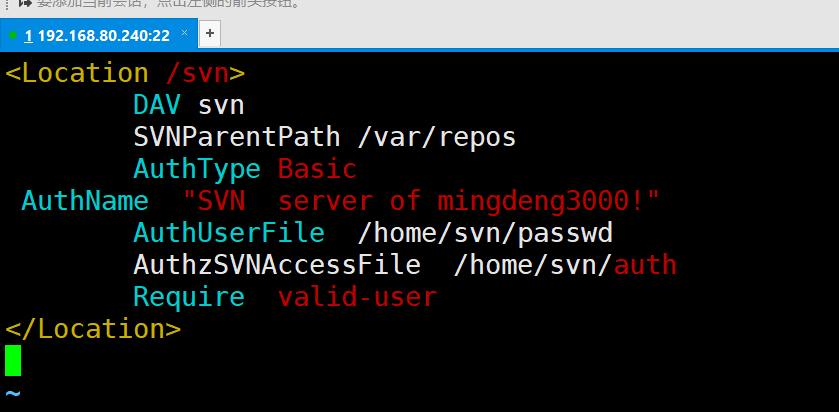Click the AuthName directive keyword
839x412 pixels.
(x=85, y=201)
